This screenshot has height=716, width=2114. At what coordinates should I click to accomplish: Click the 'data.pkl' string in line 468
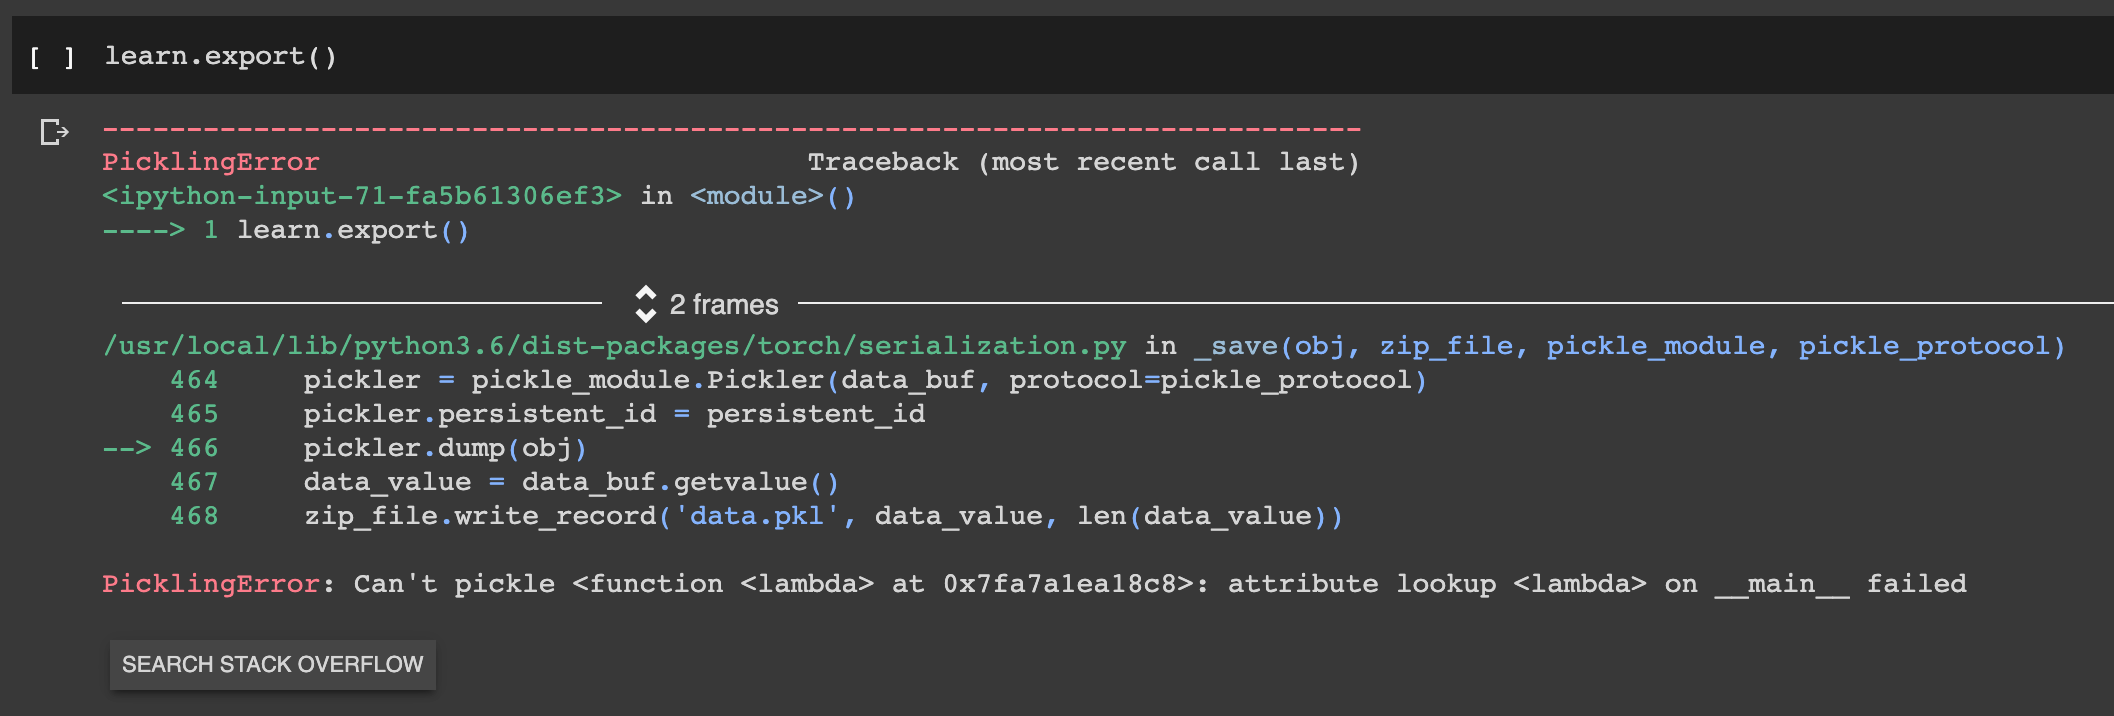coord(756,516)
